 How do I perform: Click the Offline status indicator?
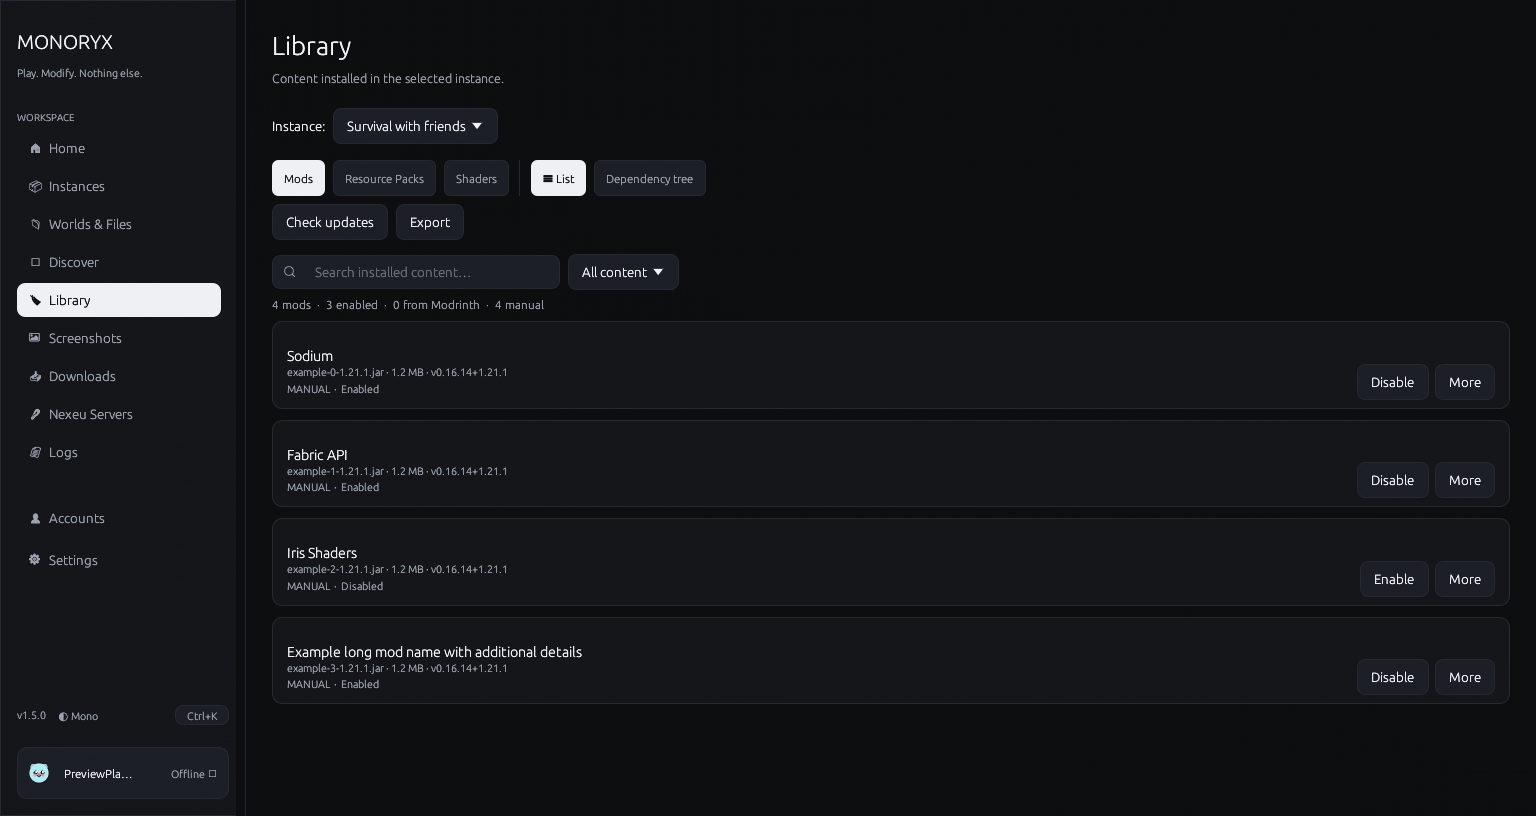pos(193,774)
